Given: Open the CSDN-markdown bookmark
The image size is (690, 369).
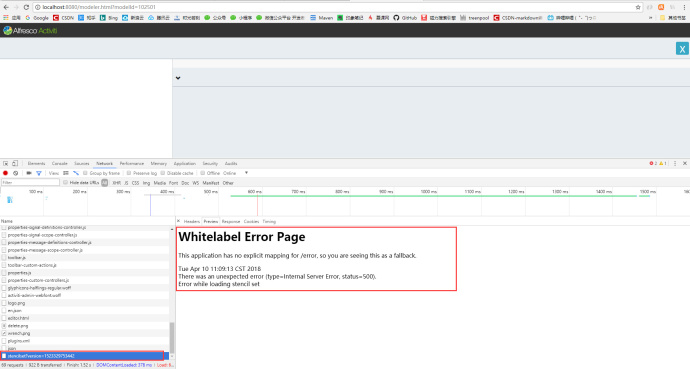Looking at the screenshot, I should pos(518,18).
